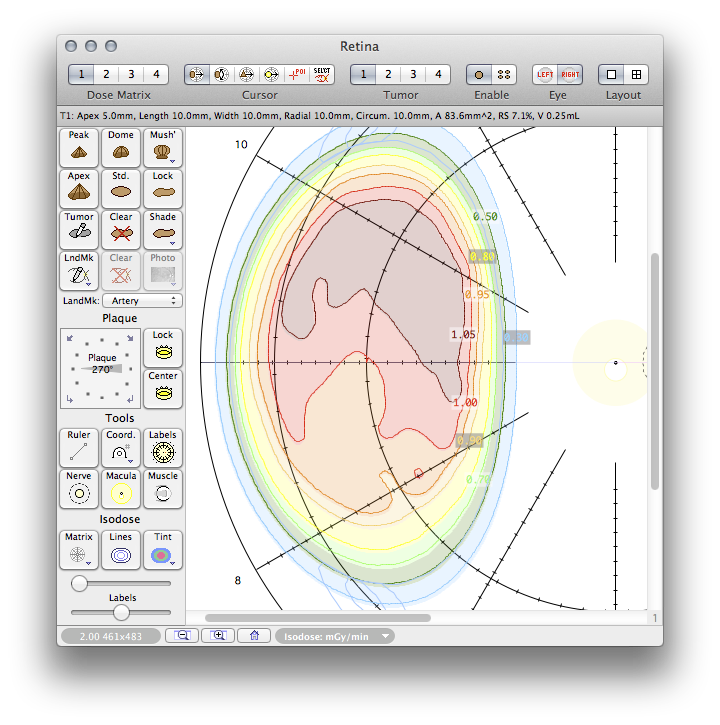Click the zoom in magnifier button

(218, 636)
